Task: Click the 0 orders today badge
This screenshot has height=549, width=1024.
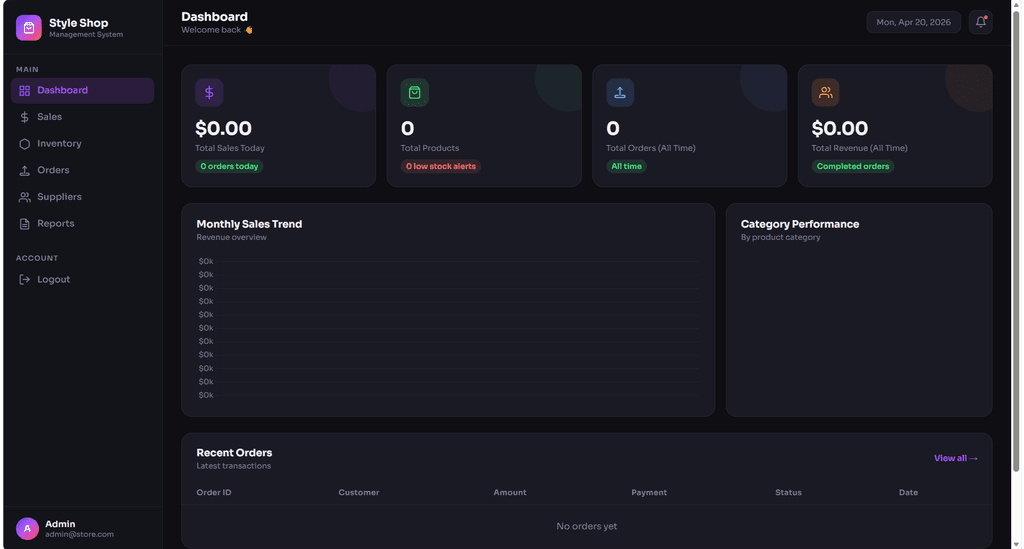Action: click(229, 166)
